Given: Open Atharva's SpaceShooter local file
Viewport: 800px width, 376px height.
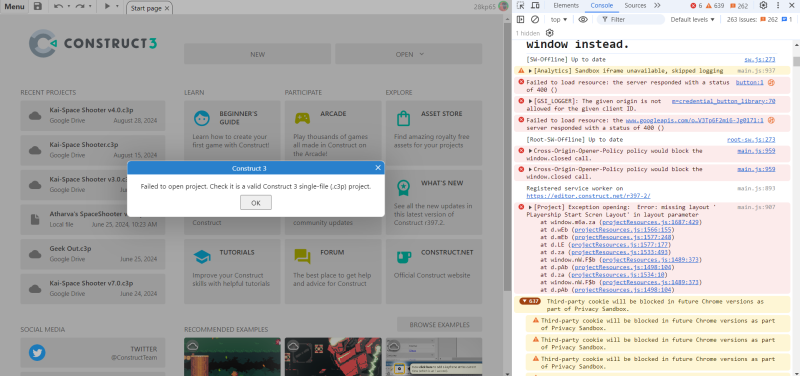Looking at the screenshot, I should pyautogui.click(x=93, y=219).
